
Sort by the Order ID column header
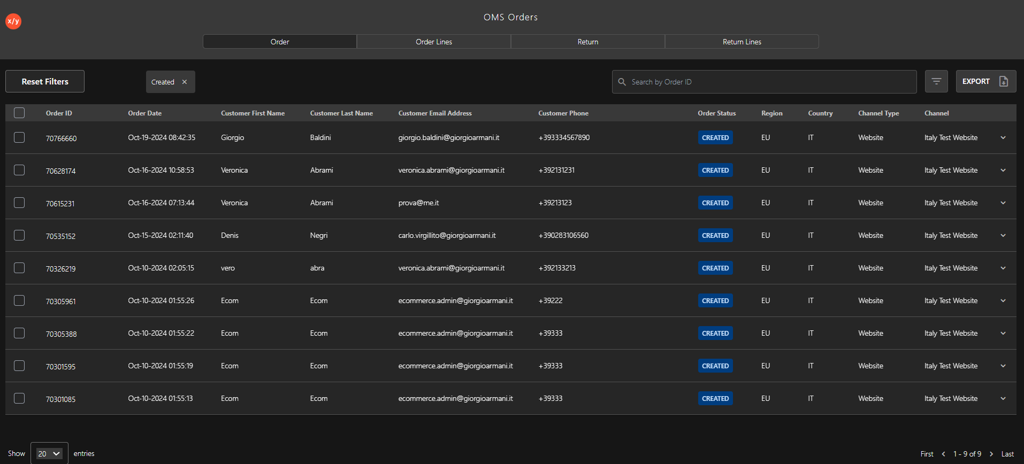pyautogui.click(x=59, y=113)
